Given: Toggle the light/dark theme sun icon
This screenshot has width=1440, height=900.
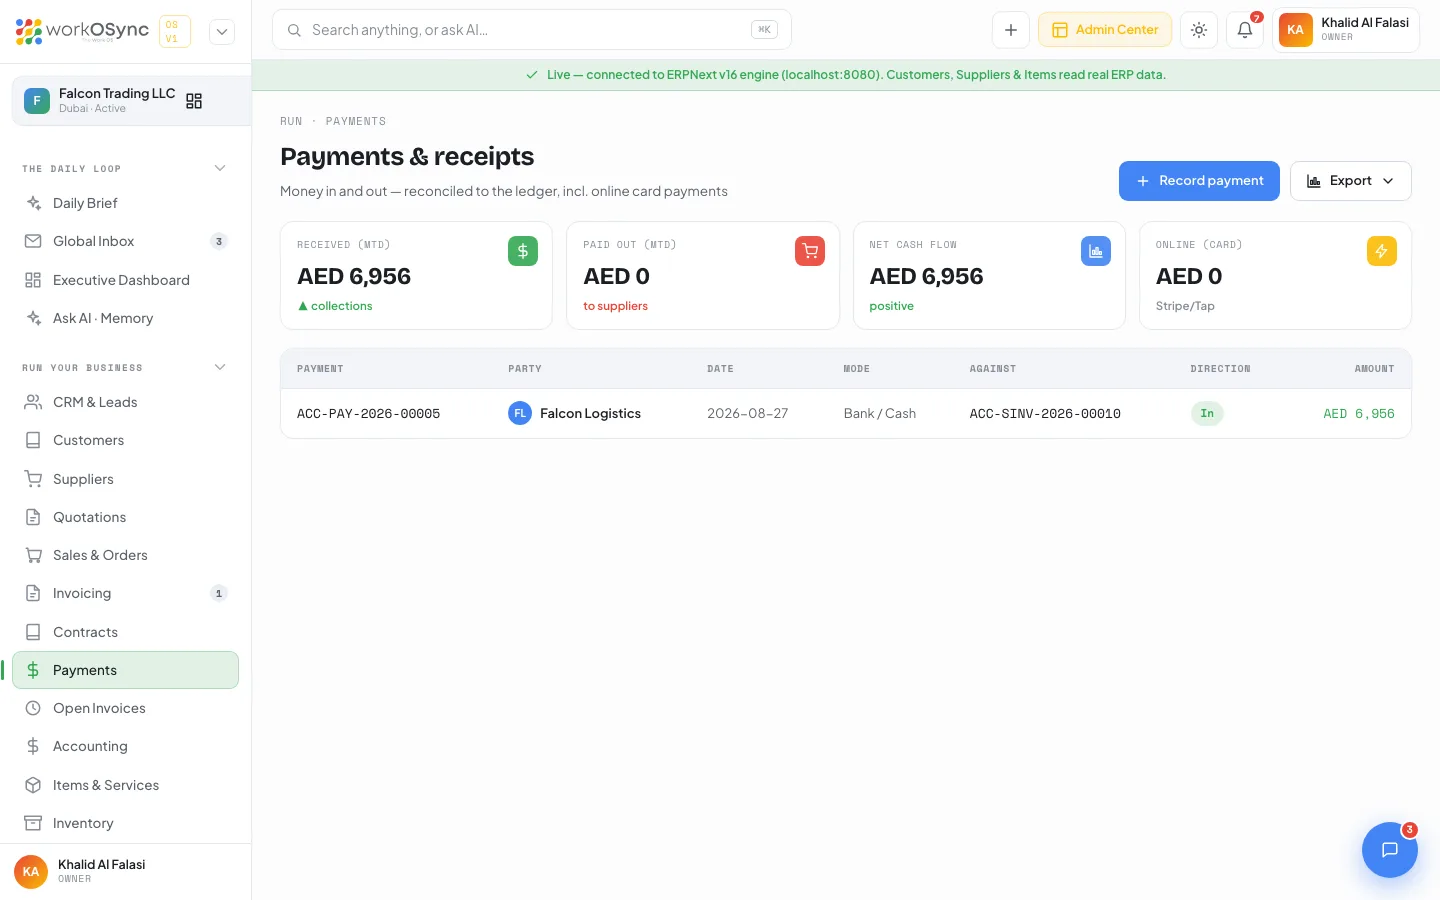Looking at the screenshot, I should pyautogui.click(x=1199, y=30).
